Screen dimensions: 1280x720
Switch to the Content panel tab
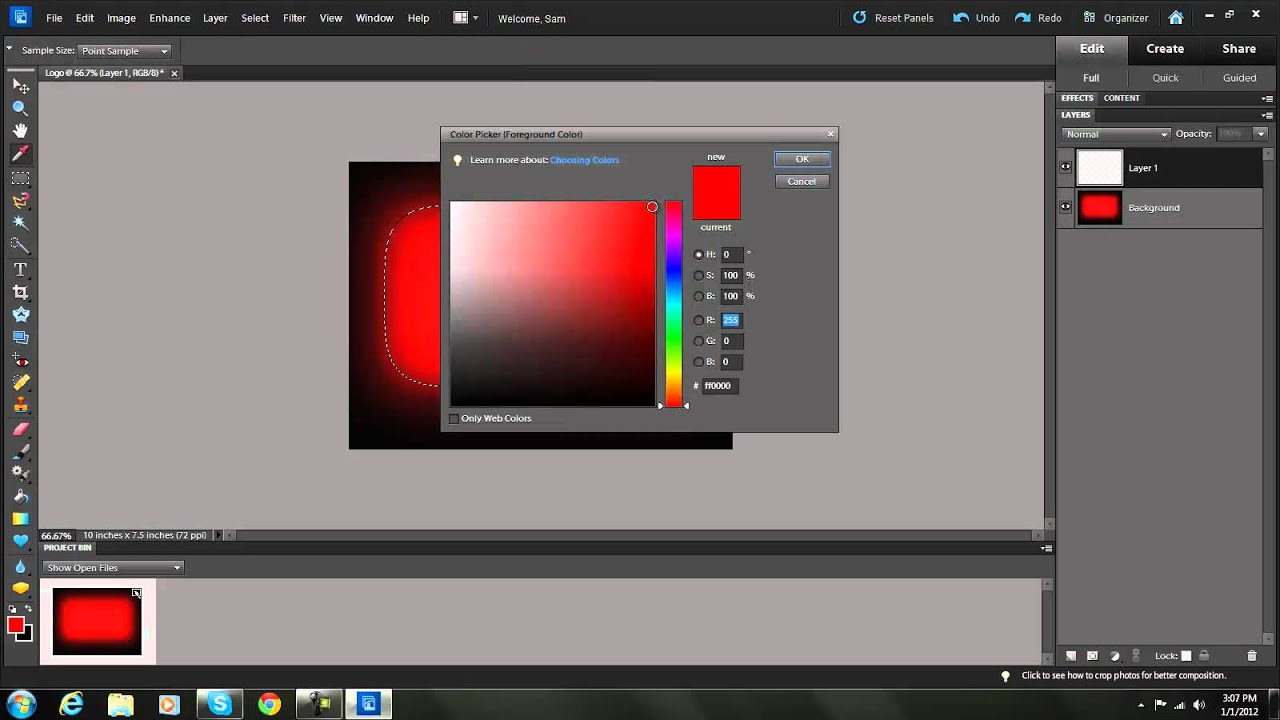point(1121,98)
